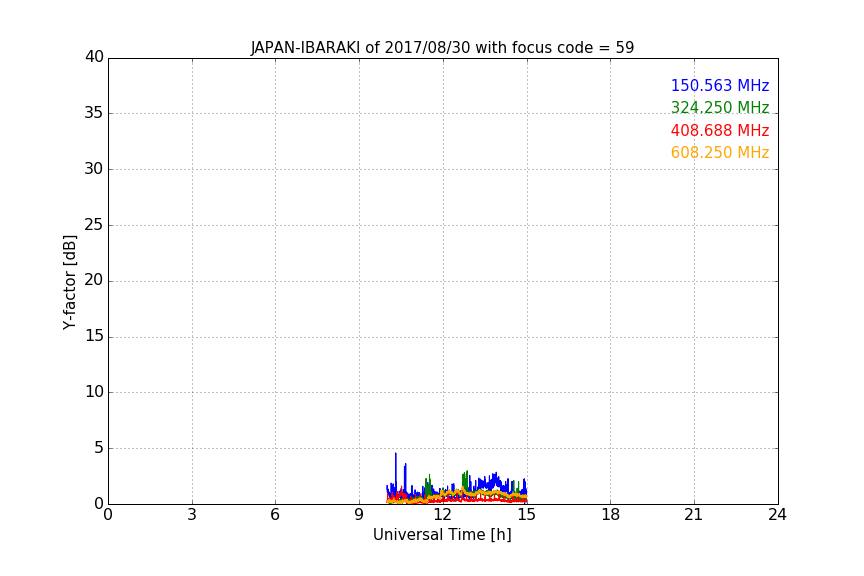Click the x-axis tick label 24

click(x=777, y=515)
